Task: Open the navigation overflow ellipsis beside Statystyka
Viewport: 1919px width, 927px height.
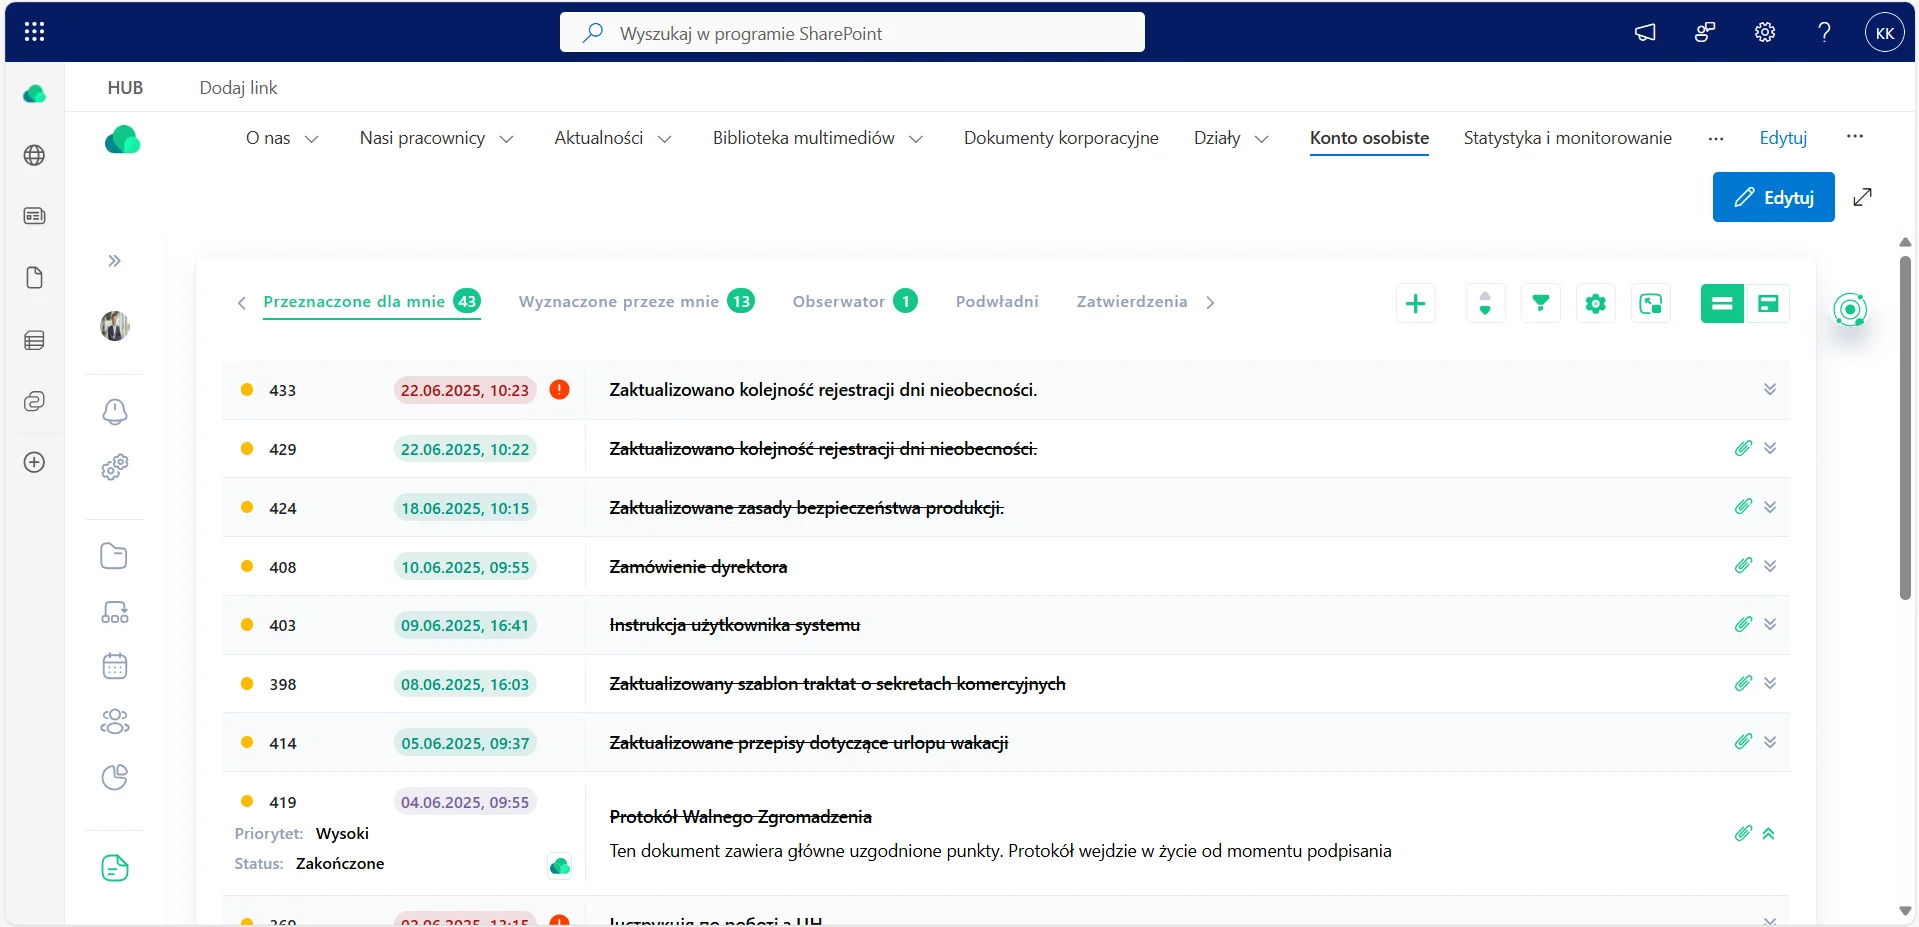Action: (1716, 139)
